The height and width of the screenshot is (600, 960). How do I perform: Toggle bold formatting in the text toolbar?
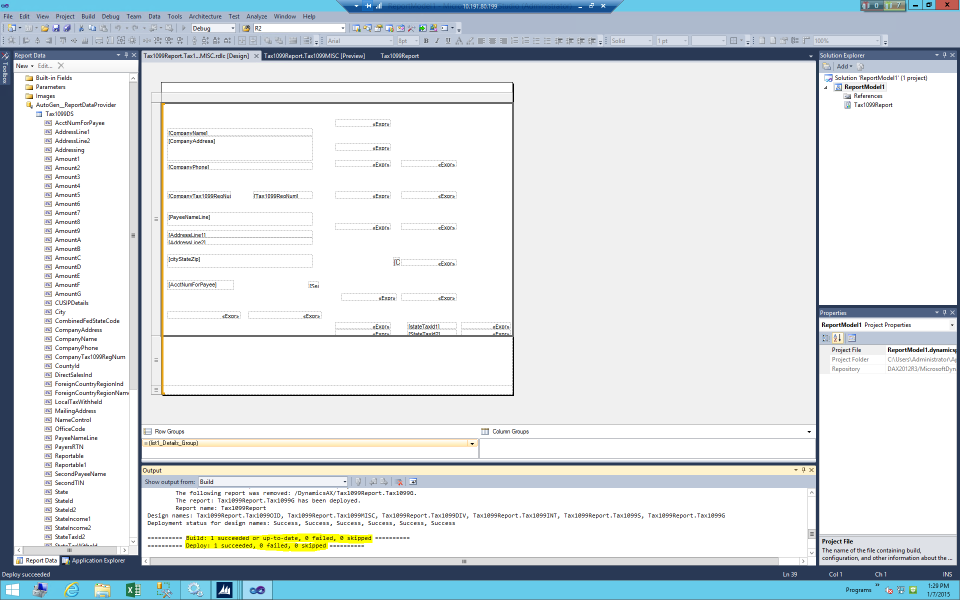coord(426,39)
